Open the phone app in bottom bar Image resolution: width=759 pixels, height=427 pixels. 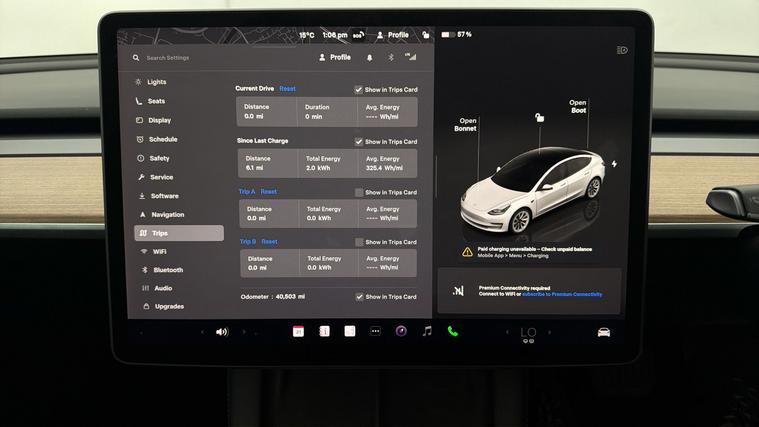click(x=452, y=331)
